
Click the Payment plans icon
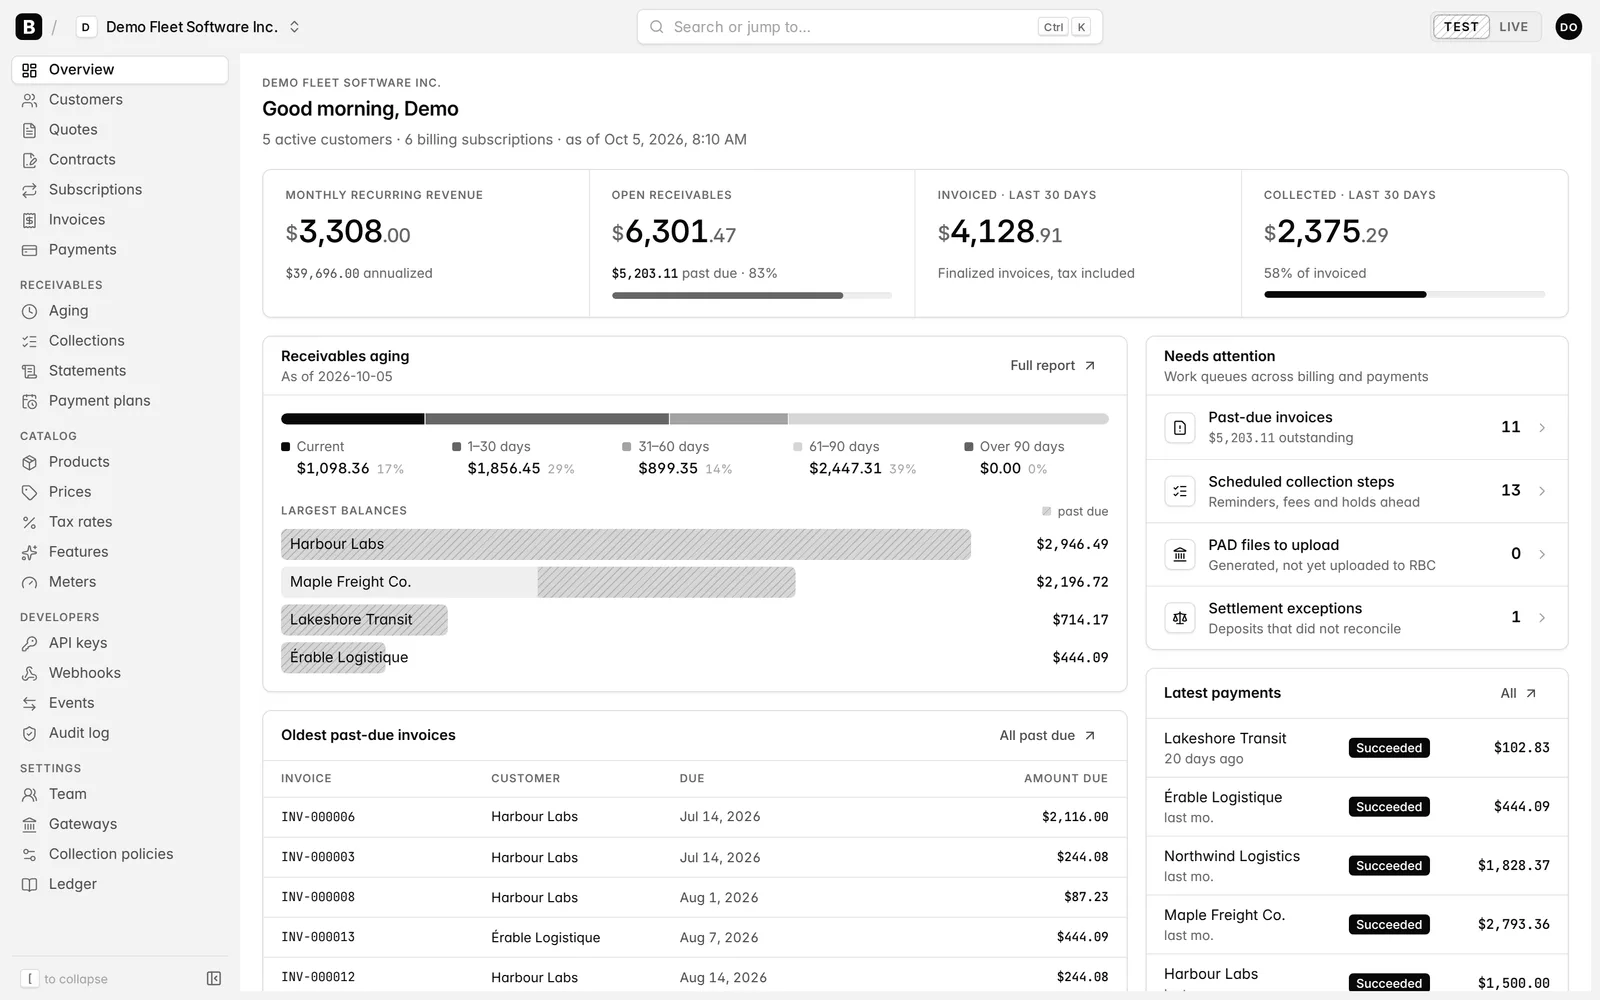[30, 401]
